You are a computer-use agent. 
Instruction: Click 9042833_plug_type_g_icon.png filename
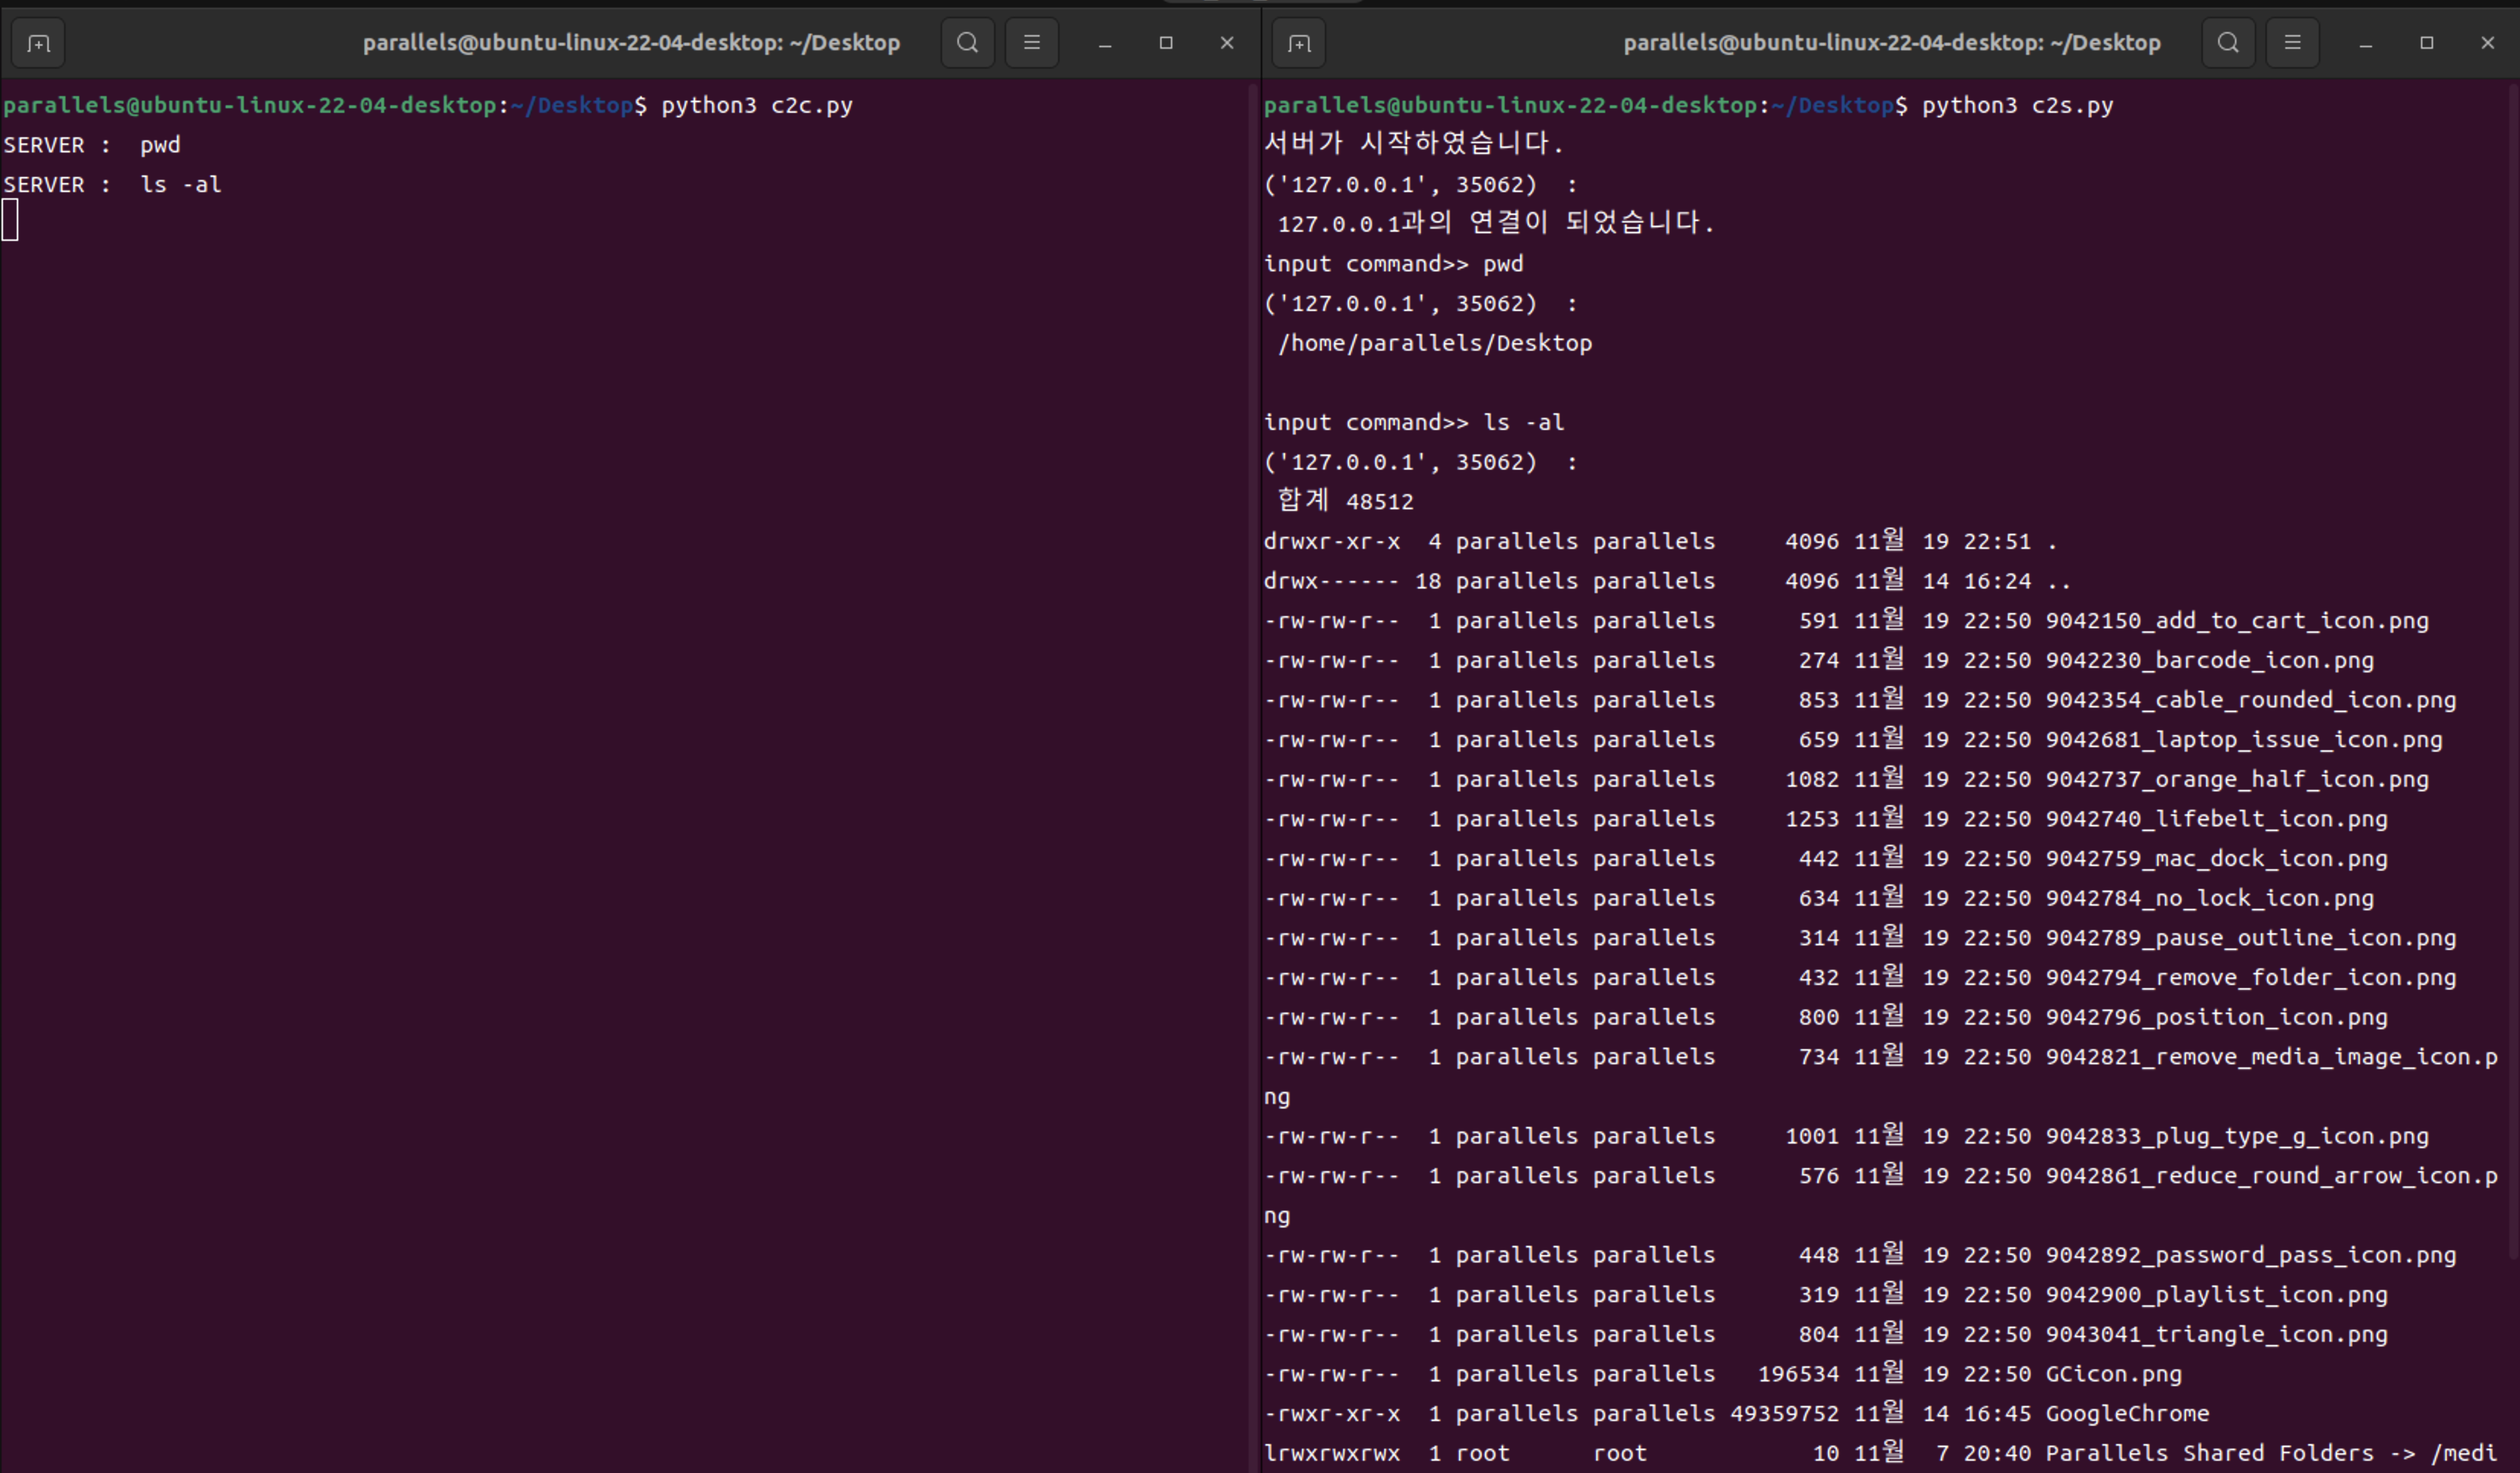point(2237,1136)
